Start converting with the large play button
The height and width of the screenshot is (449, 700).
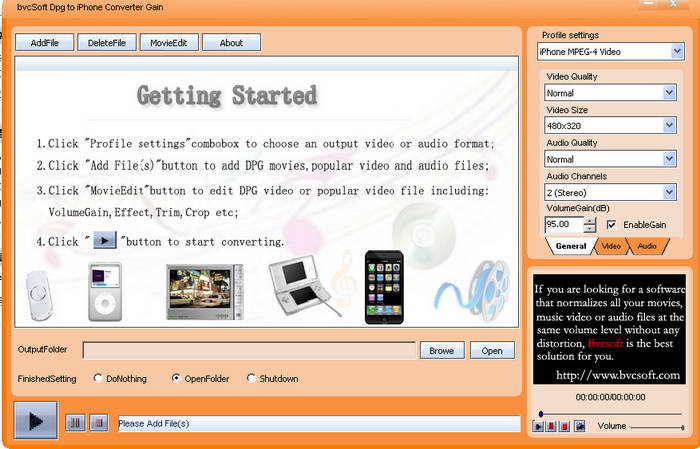coord(36,420)
